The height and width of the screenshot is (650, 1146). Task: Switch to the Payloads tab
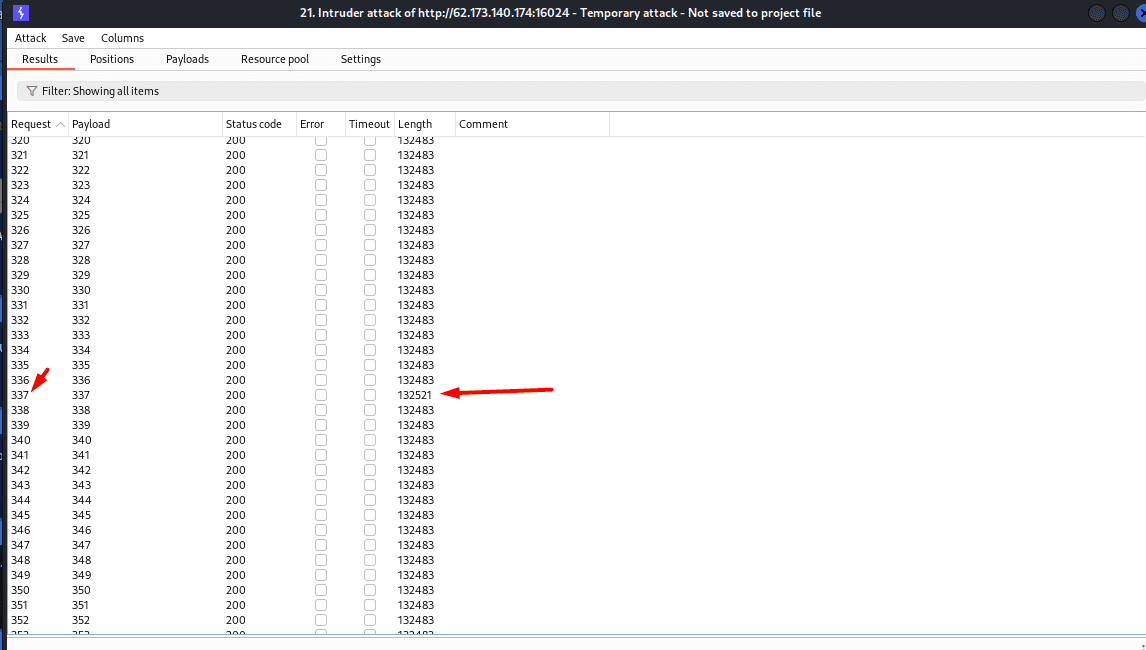click(187, 59)
